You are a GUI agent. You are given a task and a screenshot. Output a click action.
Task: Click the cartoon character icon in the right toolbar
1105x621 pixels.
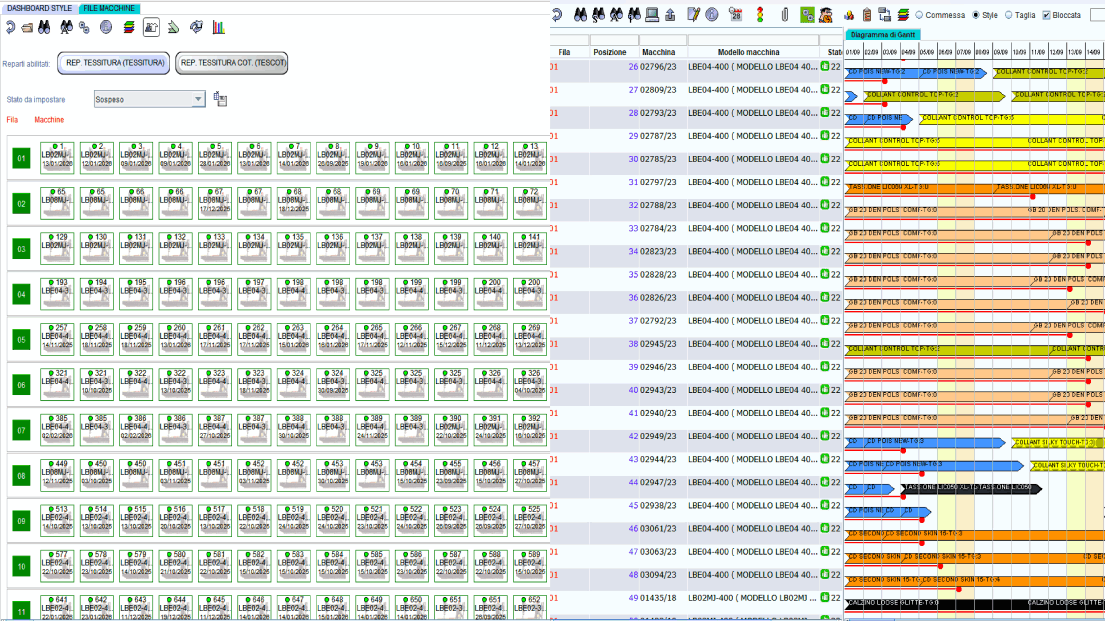826,15
